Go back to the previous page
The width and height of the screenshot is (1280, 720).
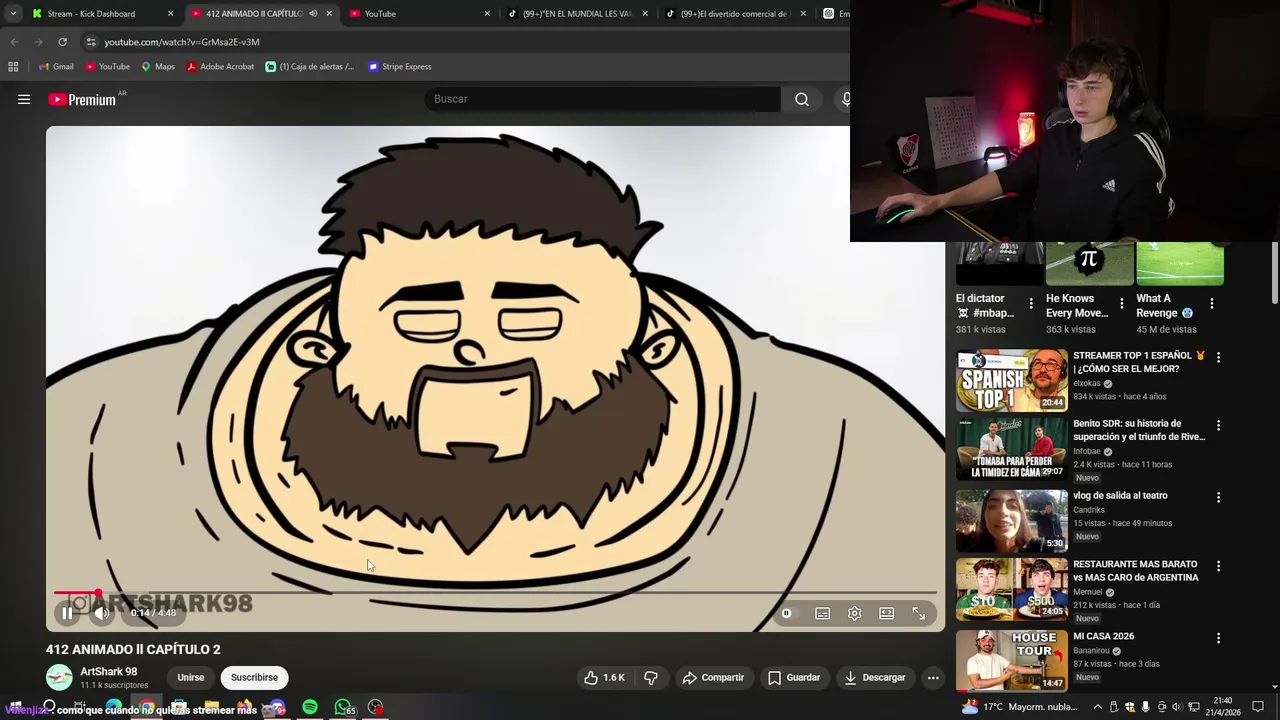point(14,42)
